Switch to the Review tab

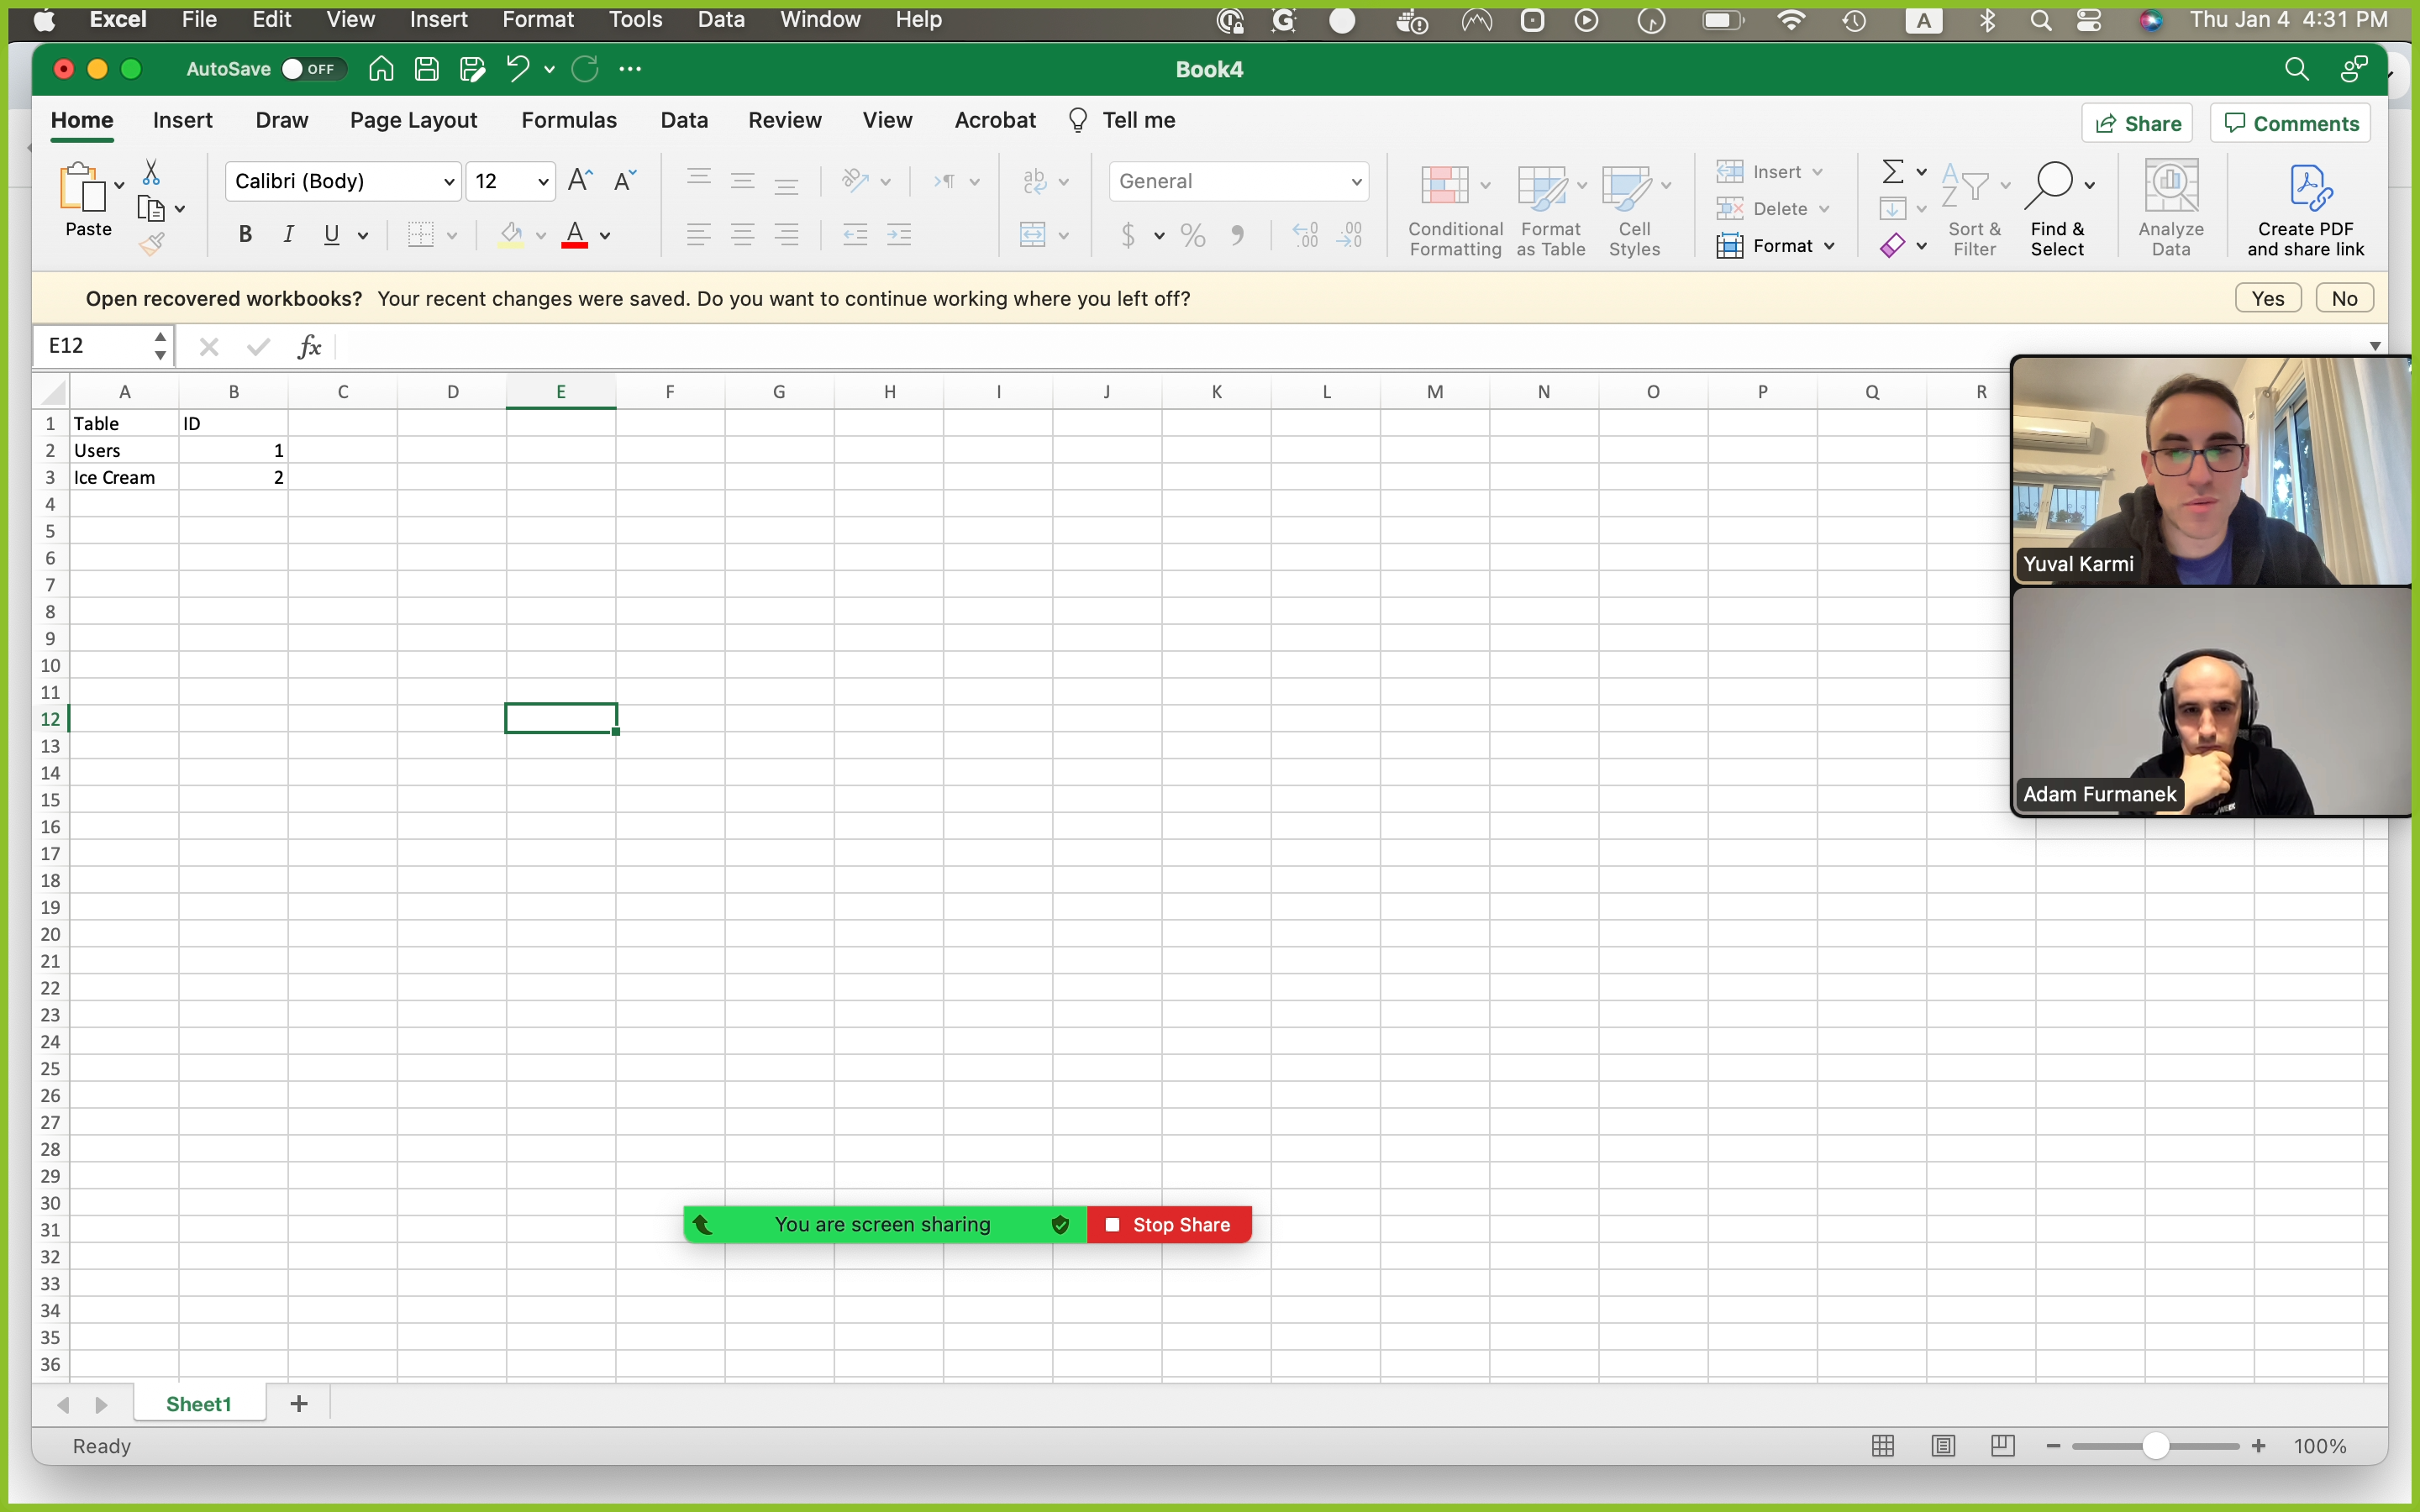coord(784,120)
